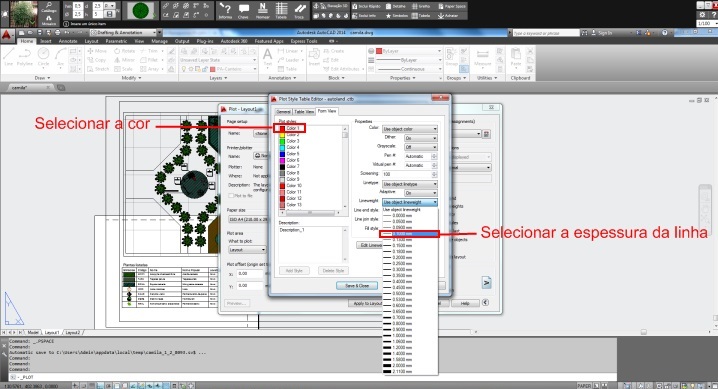Select the Arc tool
This screenshot has height=389, width=718.
click(x=60, y=56)
